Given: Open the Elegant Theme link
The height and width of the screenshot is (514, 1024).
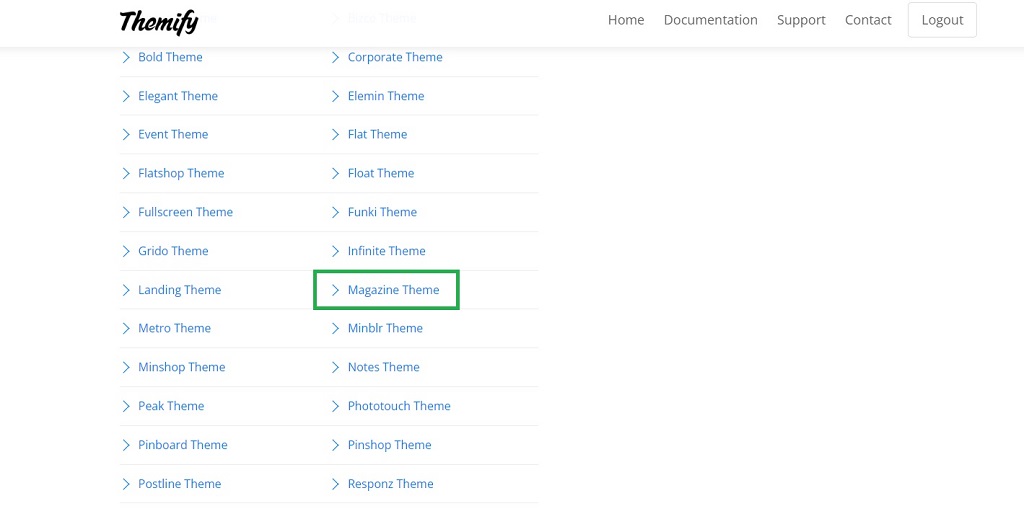Looking at the screenshot, I should [x=178, y=96].
